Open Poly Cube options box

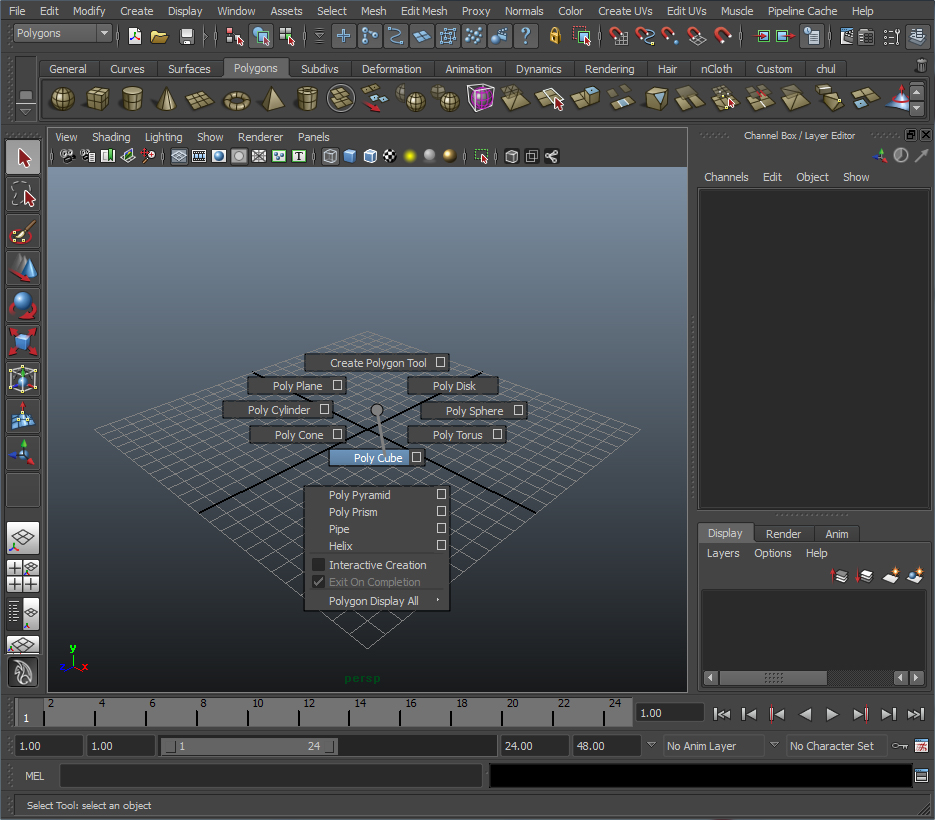[417, 457]
